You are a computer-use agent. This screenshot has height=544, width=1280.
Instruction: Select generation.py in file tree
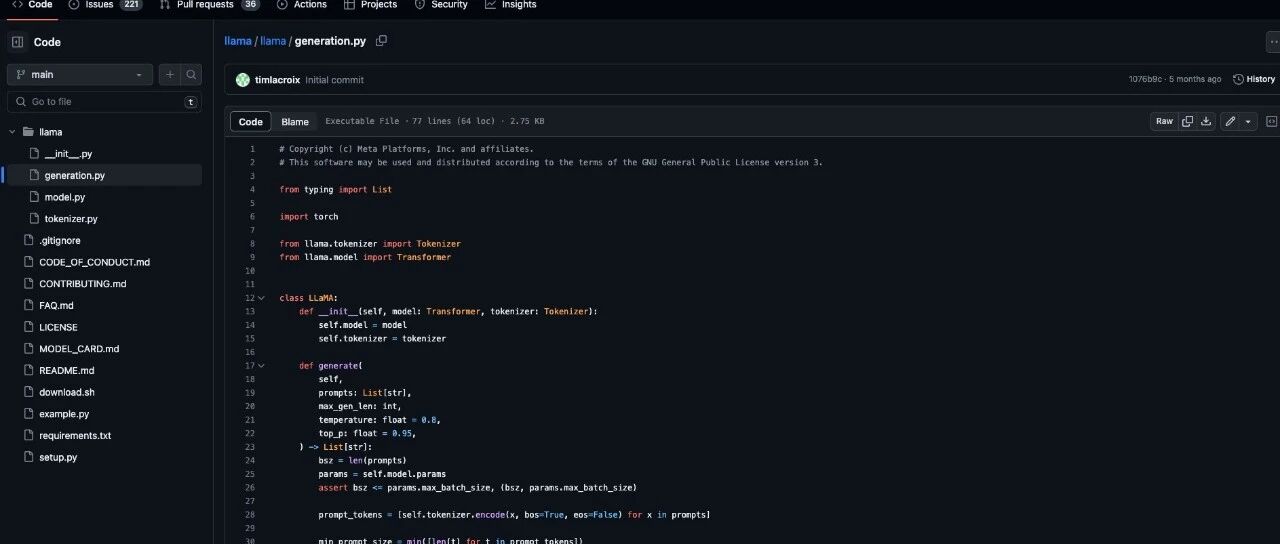(75, 175)
